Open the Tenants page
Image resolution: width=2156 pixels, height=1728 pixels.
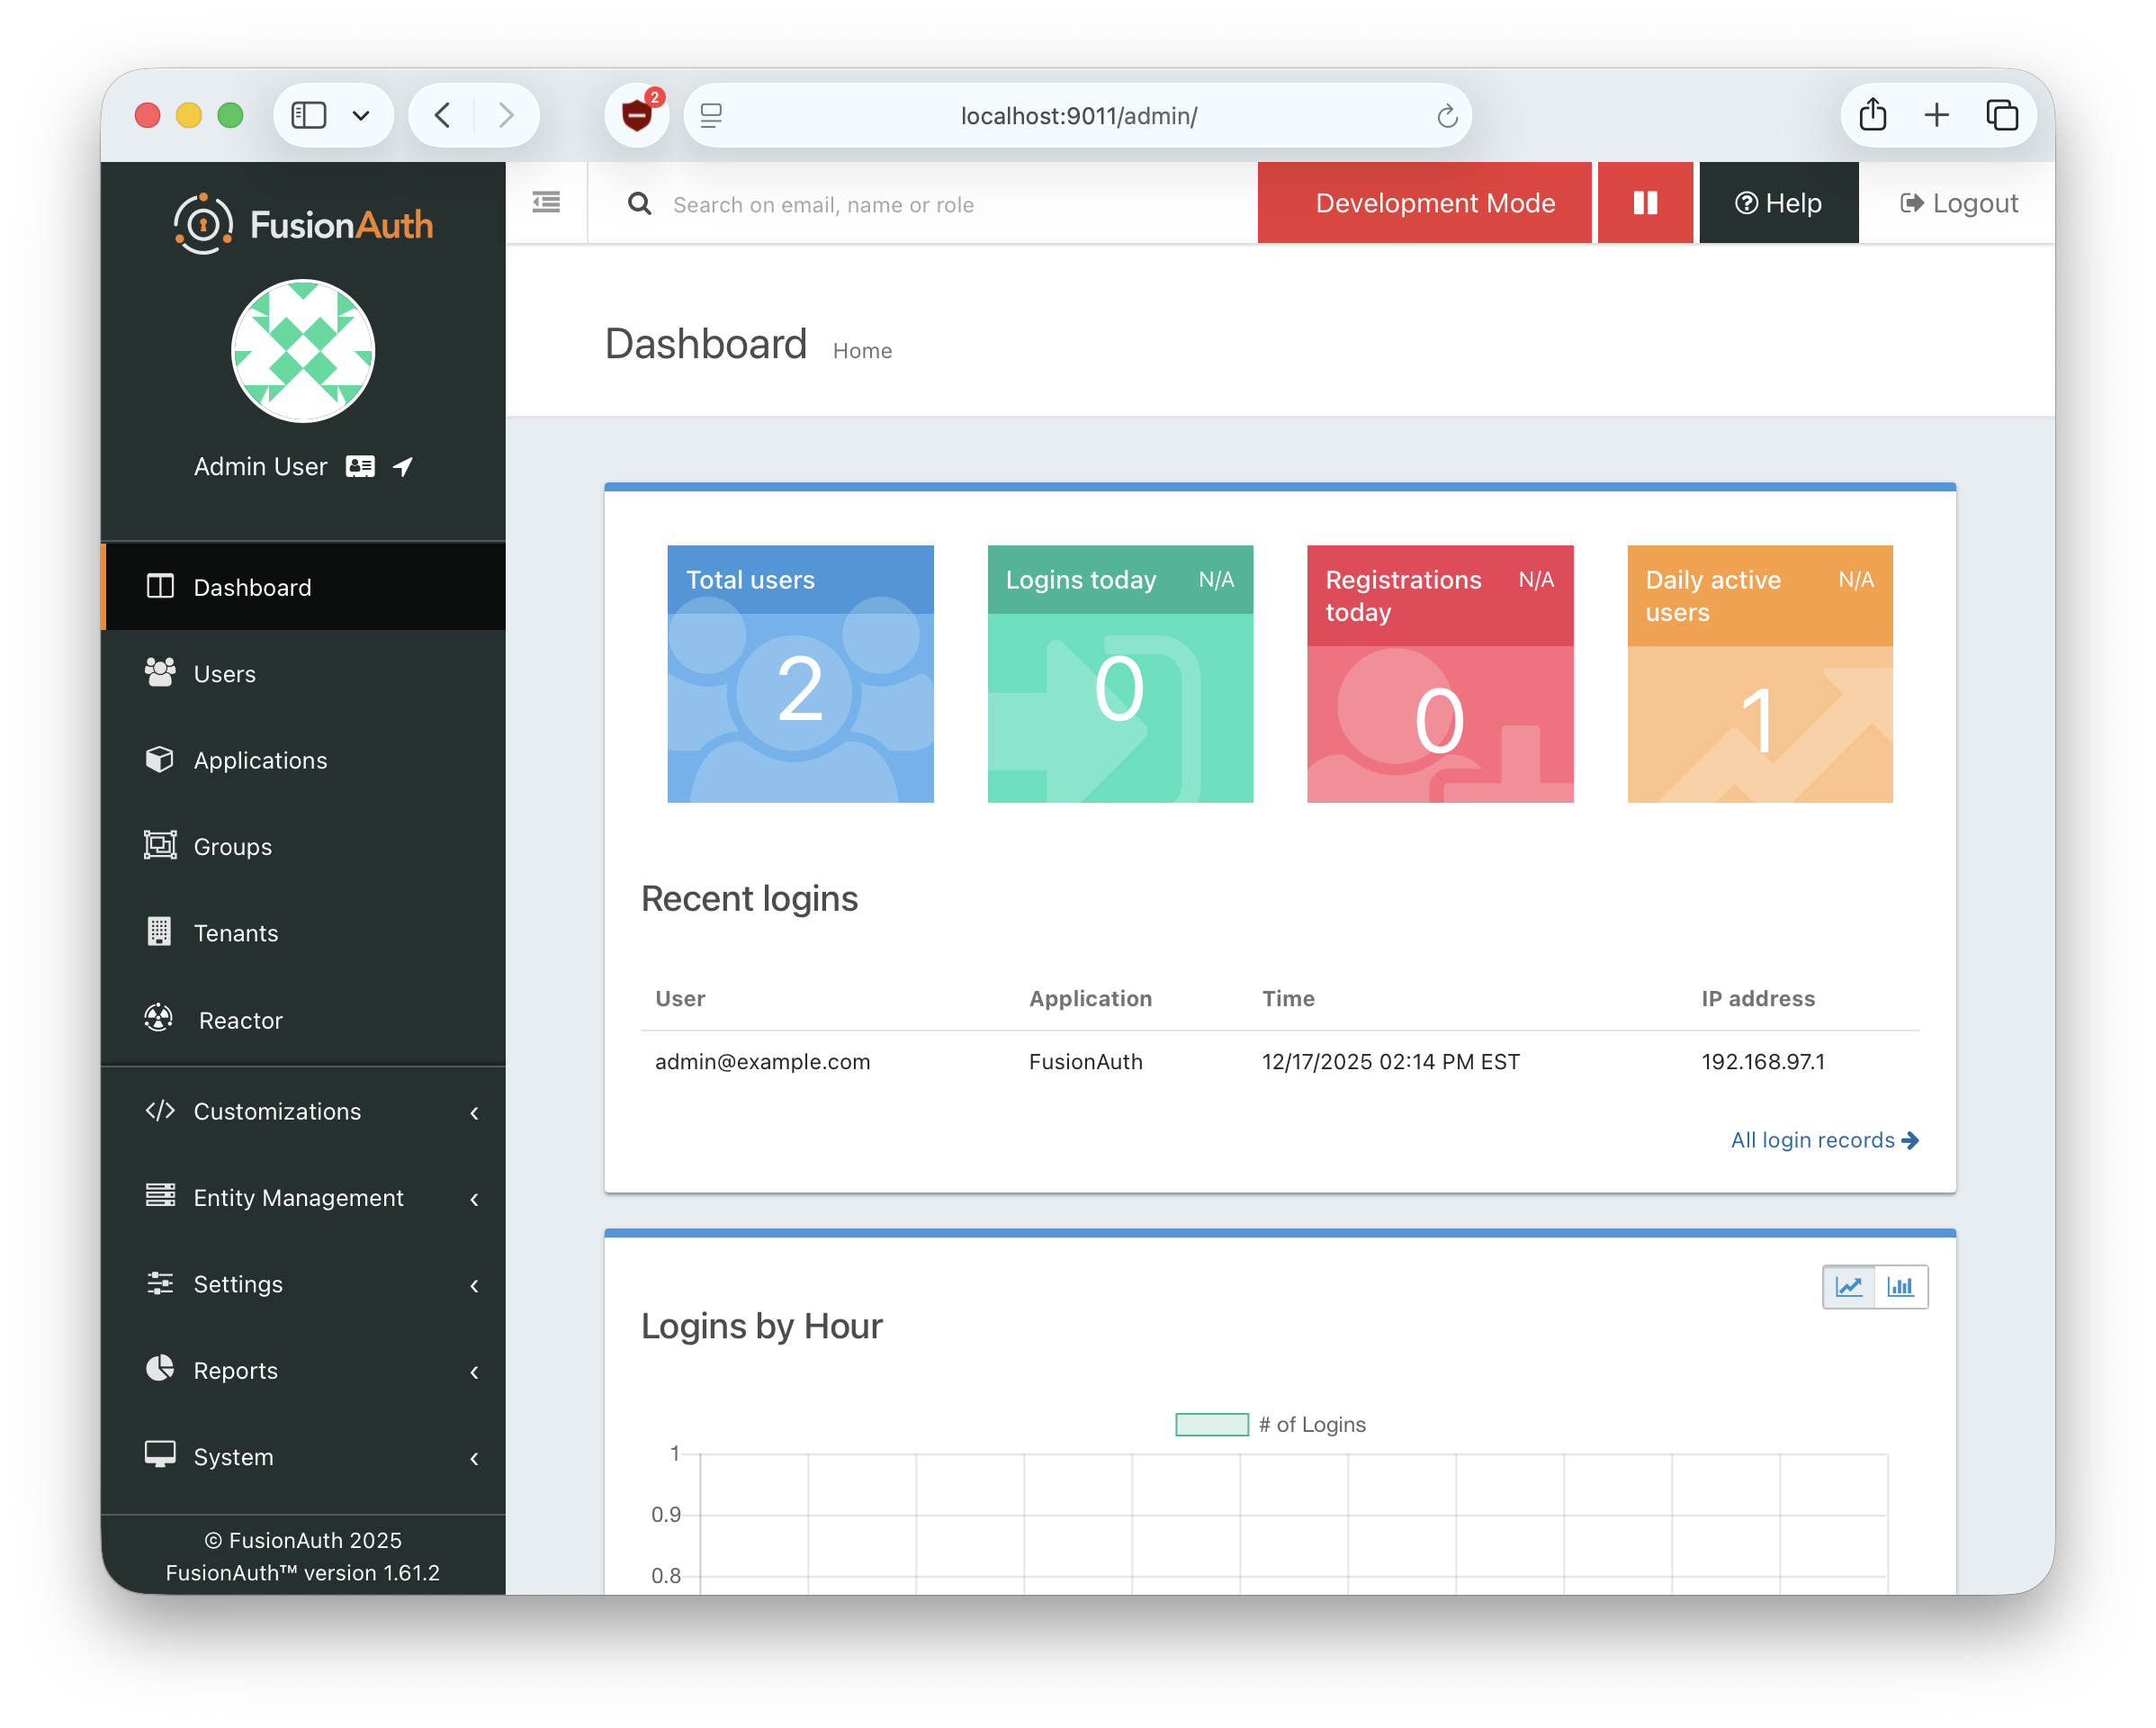click(x=236, y=932)
